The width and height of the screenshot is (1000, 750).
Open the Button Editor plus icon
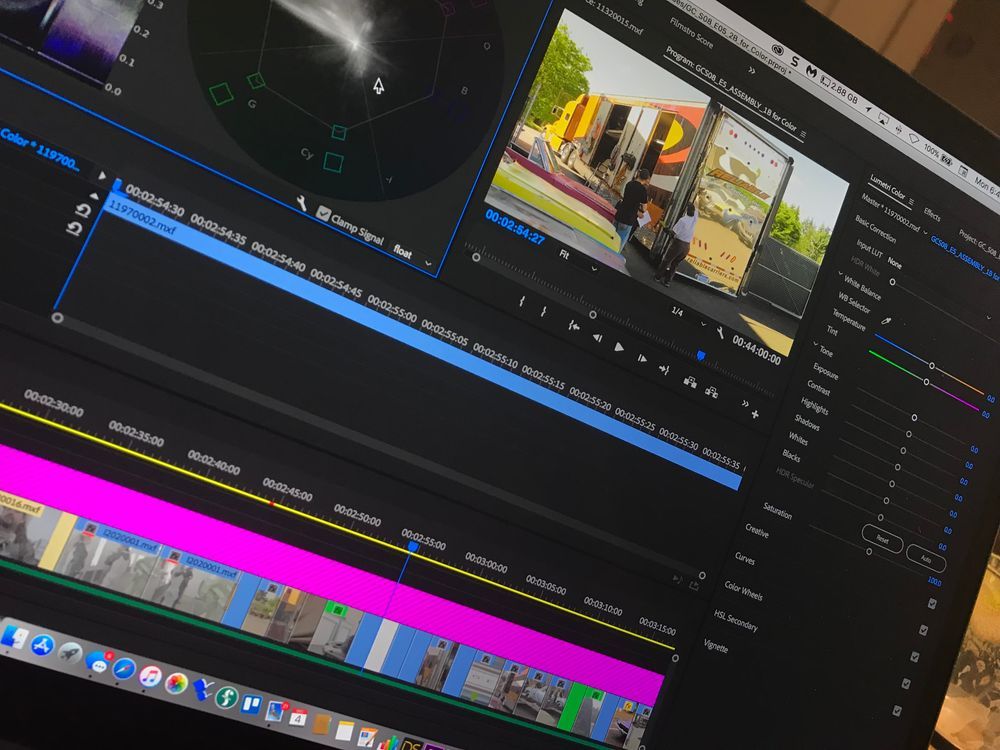[x=755, y=415]
